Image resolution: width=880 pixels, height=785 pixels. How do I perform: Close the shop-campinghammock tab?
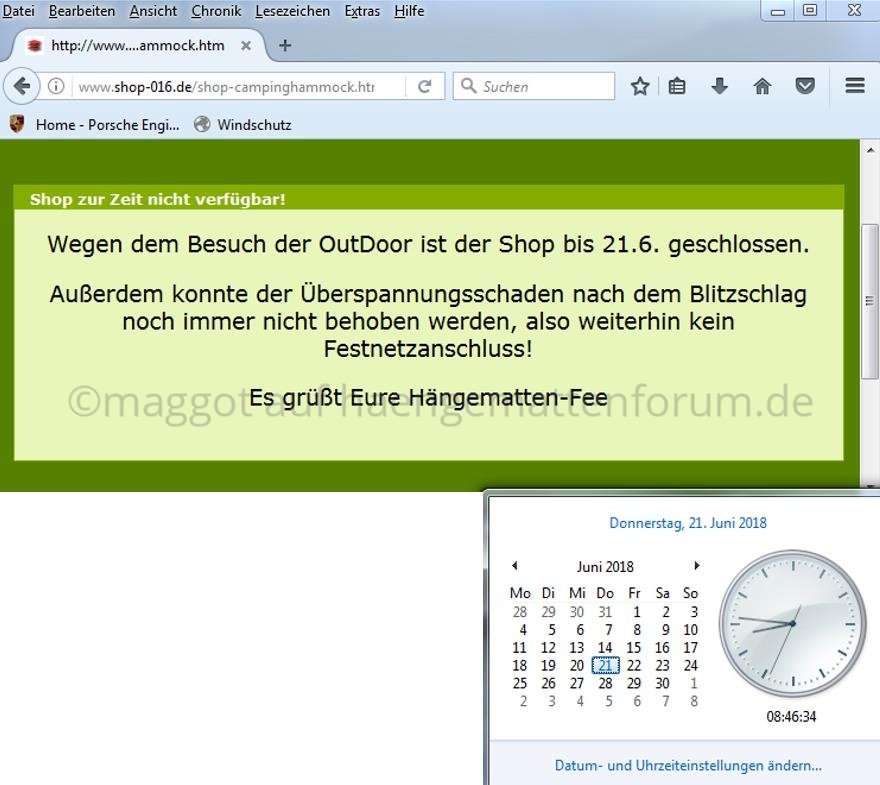click(x=246, y=46)
